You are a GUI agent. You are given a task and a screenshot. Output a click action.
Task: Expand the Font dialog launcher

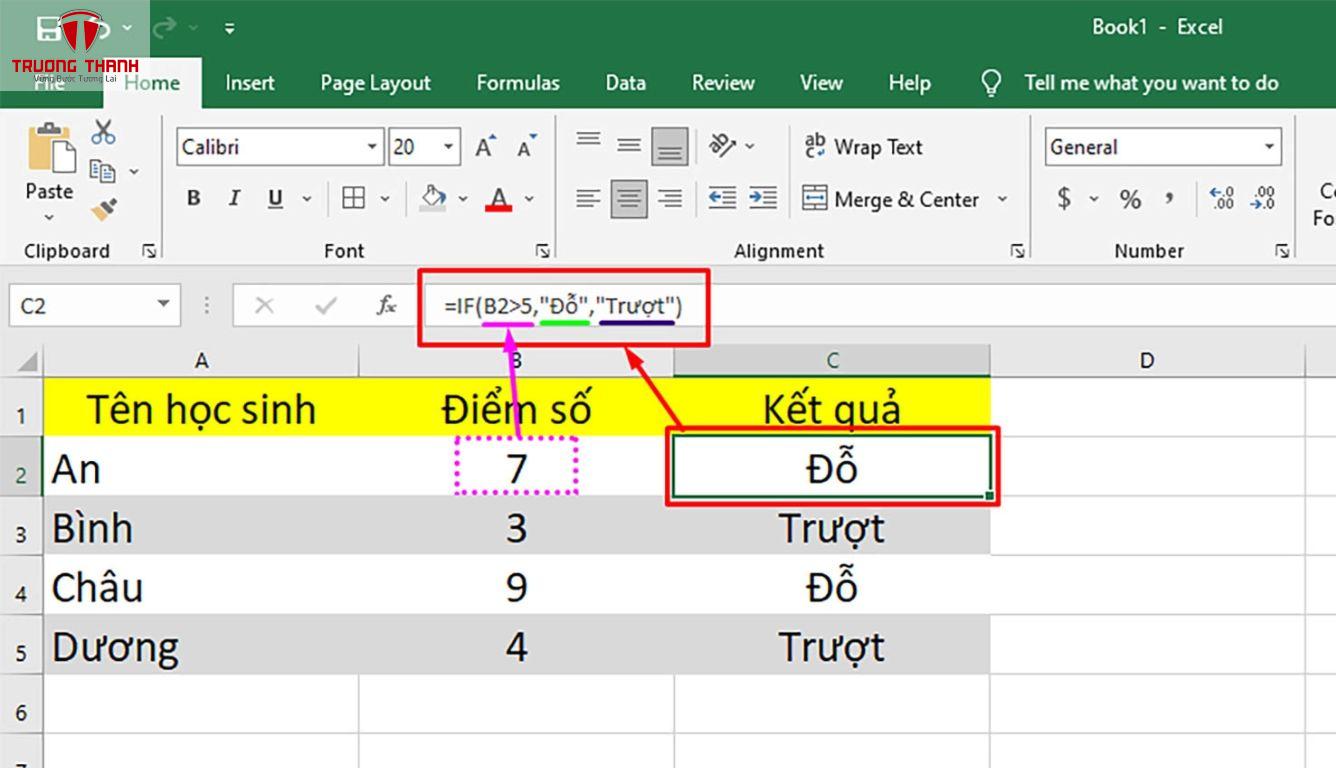point(542,251)
